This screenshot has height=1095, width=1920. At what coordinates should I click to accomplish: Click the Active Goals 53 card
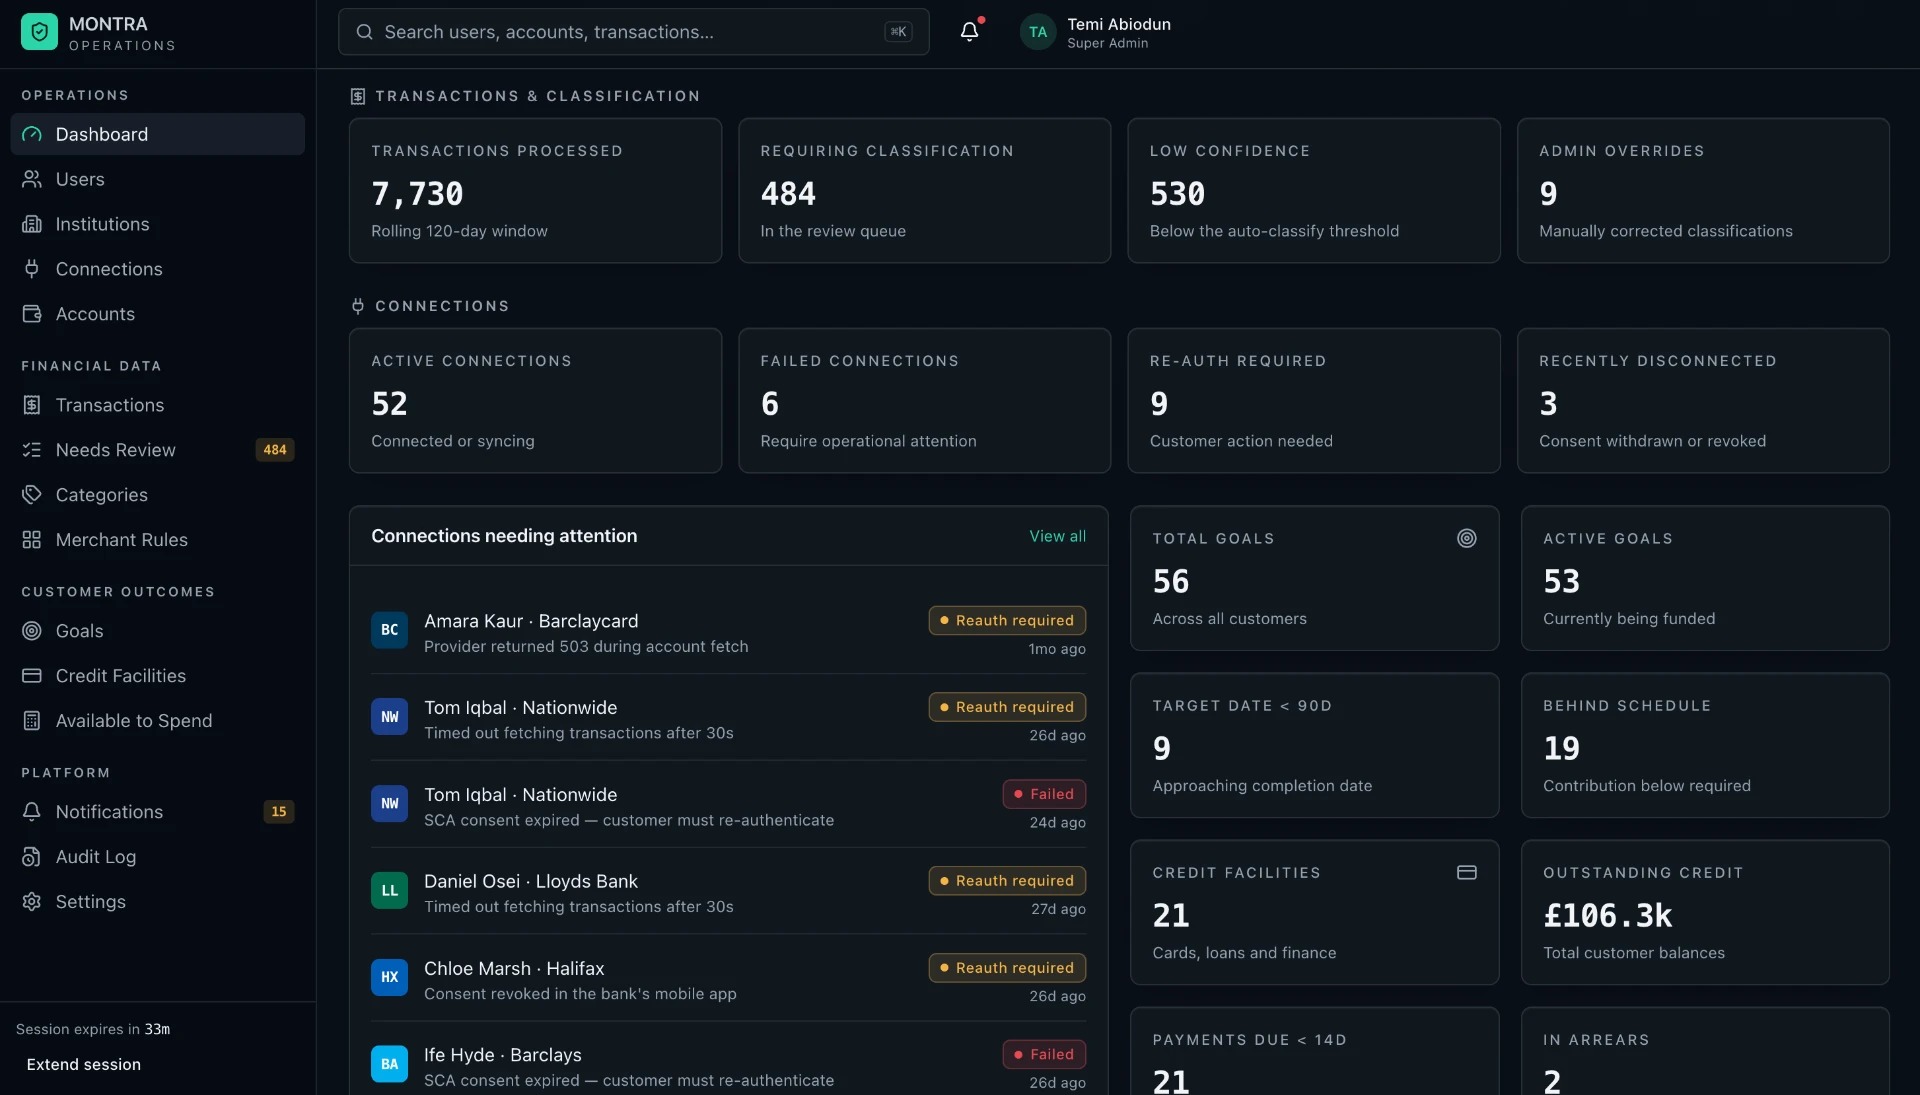point(1705,578)
